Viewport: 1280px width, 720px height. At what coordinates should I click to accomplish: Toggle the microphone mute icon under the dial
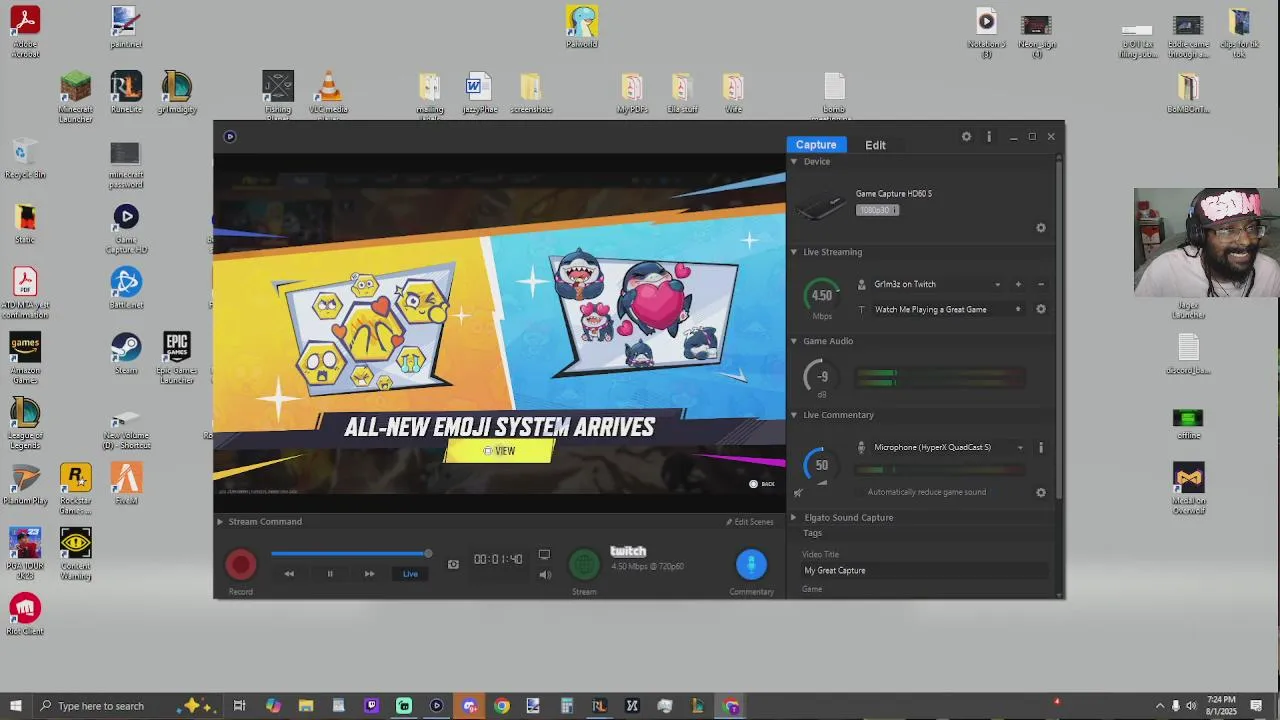click(798, 492)
